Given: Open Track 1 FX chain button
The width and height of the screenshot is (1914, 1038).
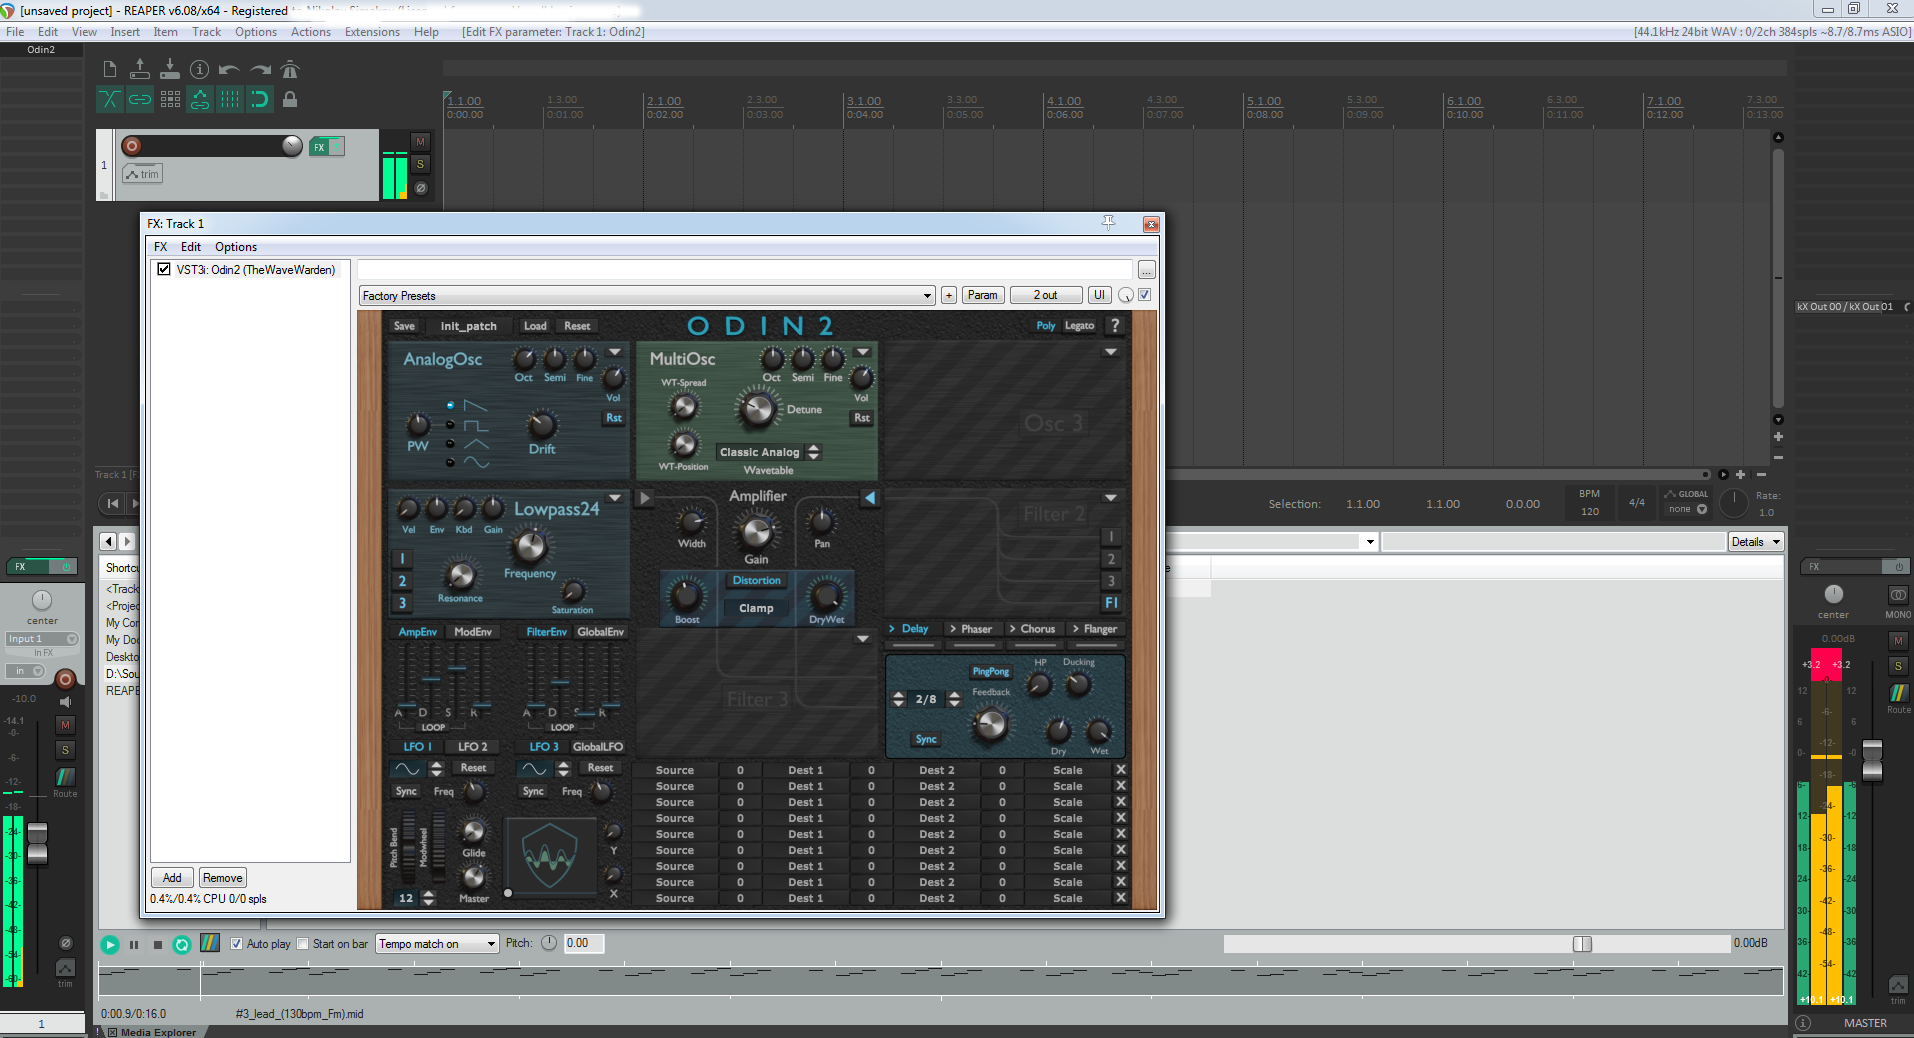Looking at the screenshot, I should (319, 147).
